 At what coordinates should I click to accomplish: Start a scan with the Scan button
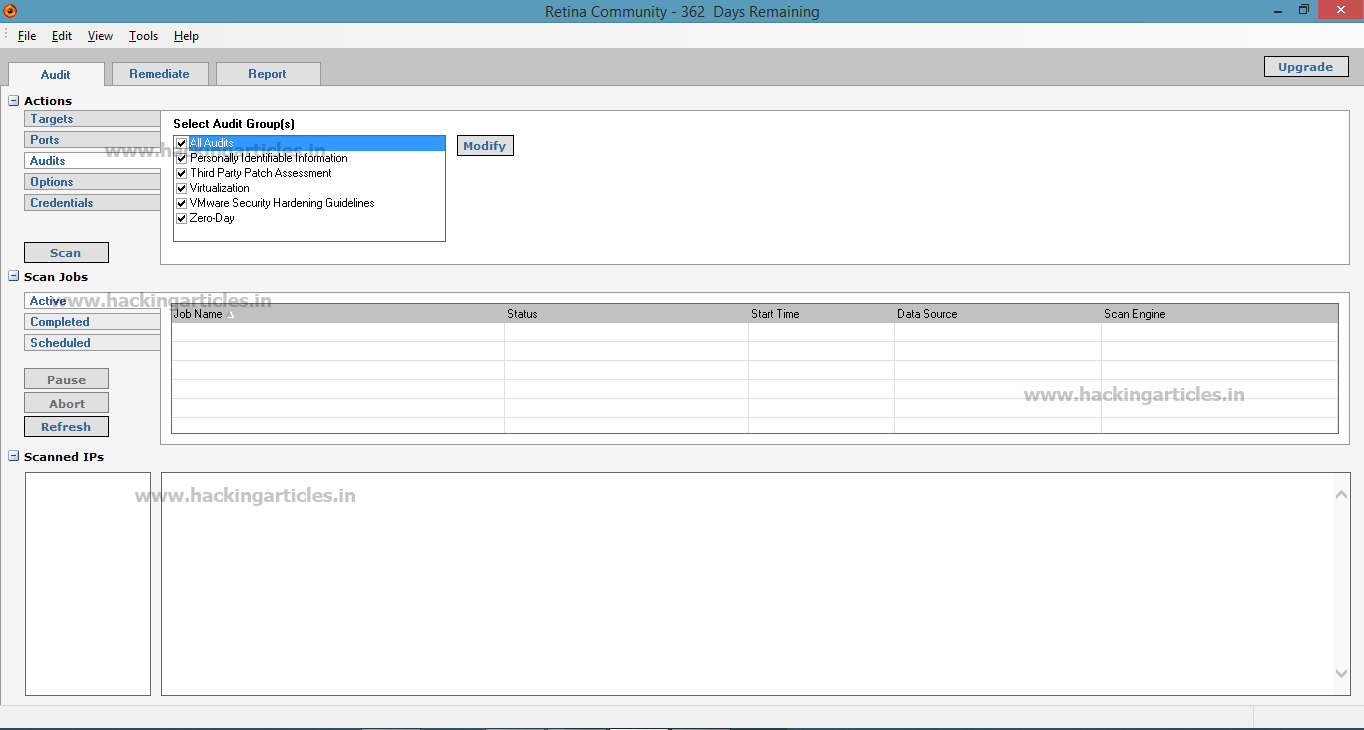(x=66, y=253)
